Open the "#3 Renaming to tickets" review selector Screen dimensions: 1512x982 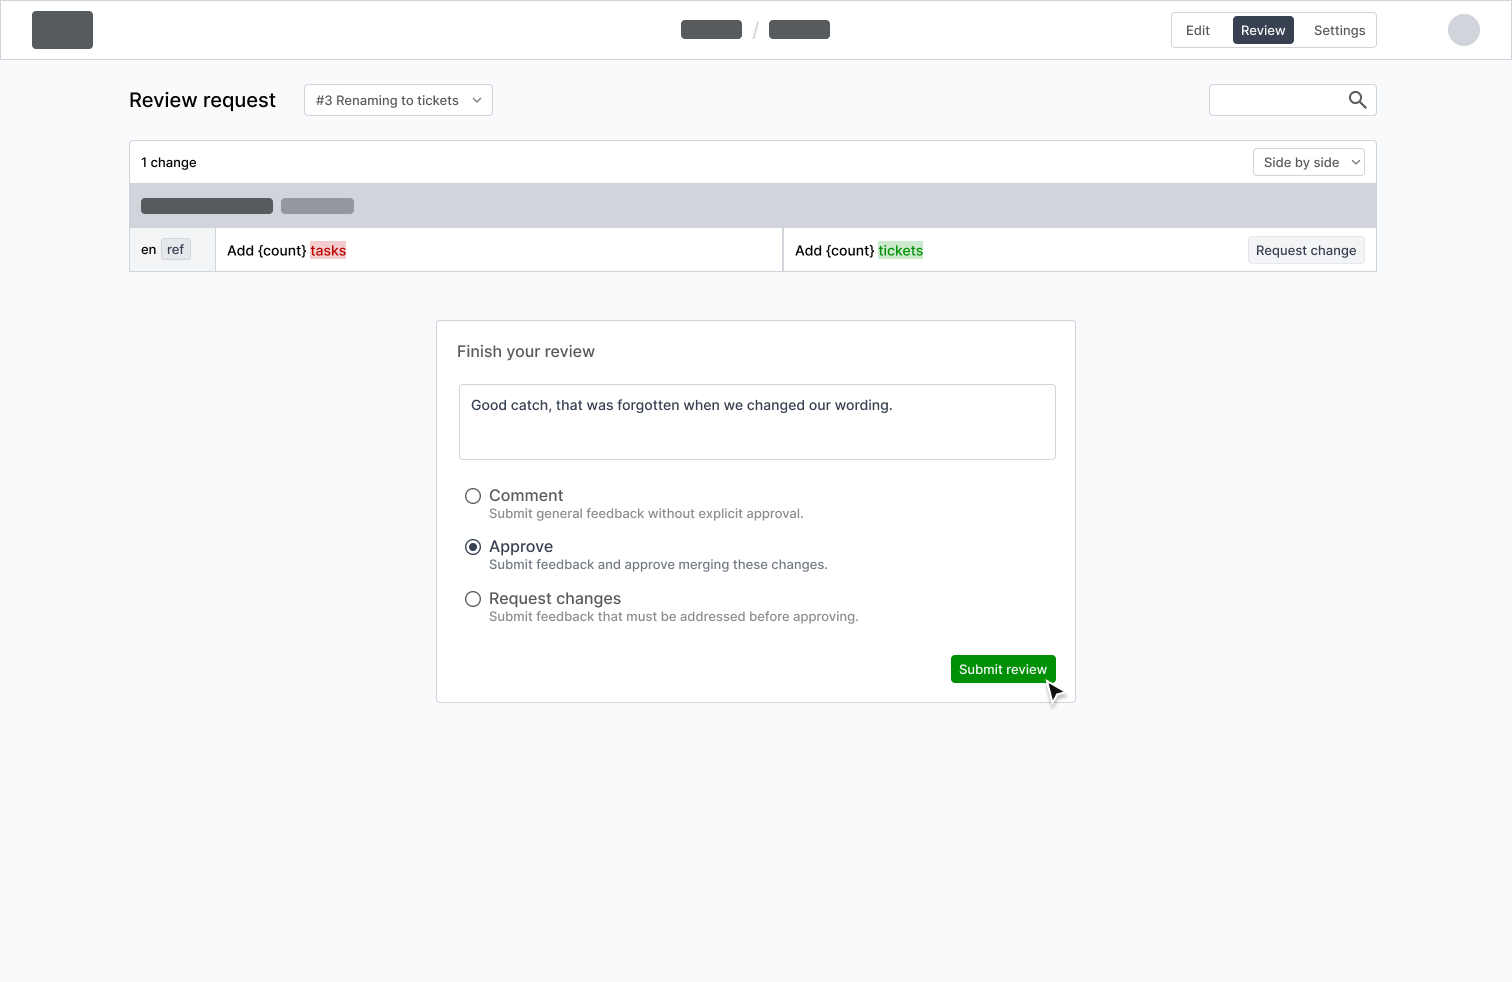pos(398,100)
